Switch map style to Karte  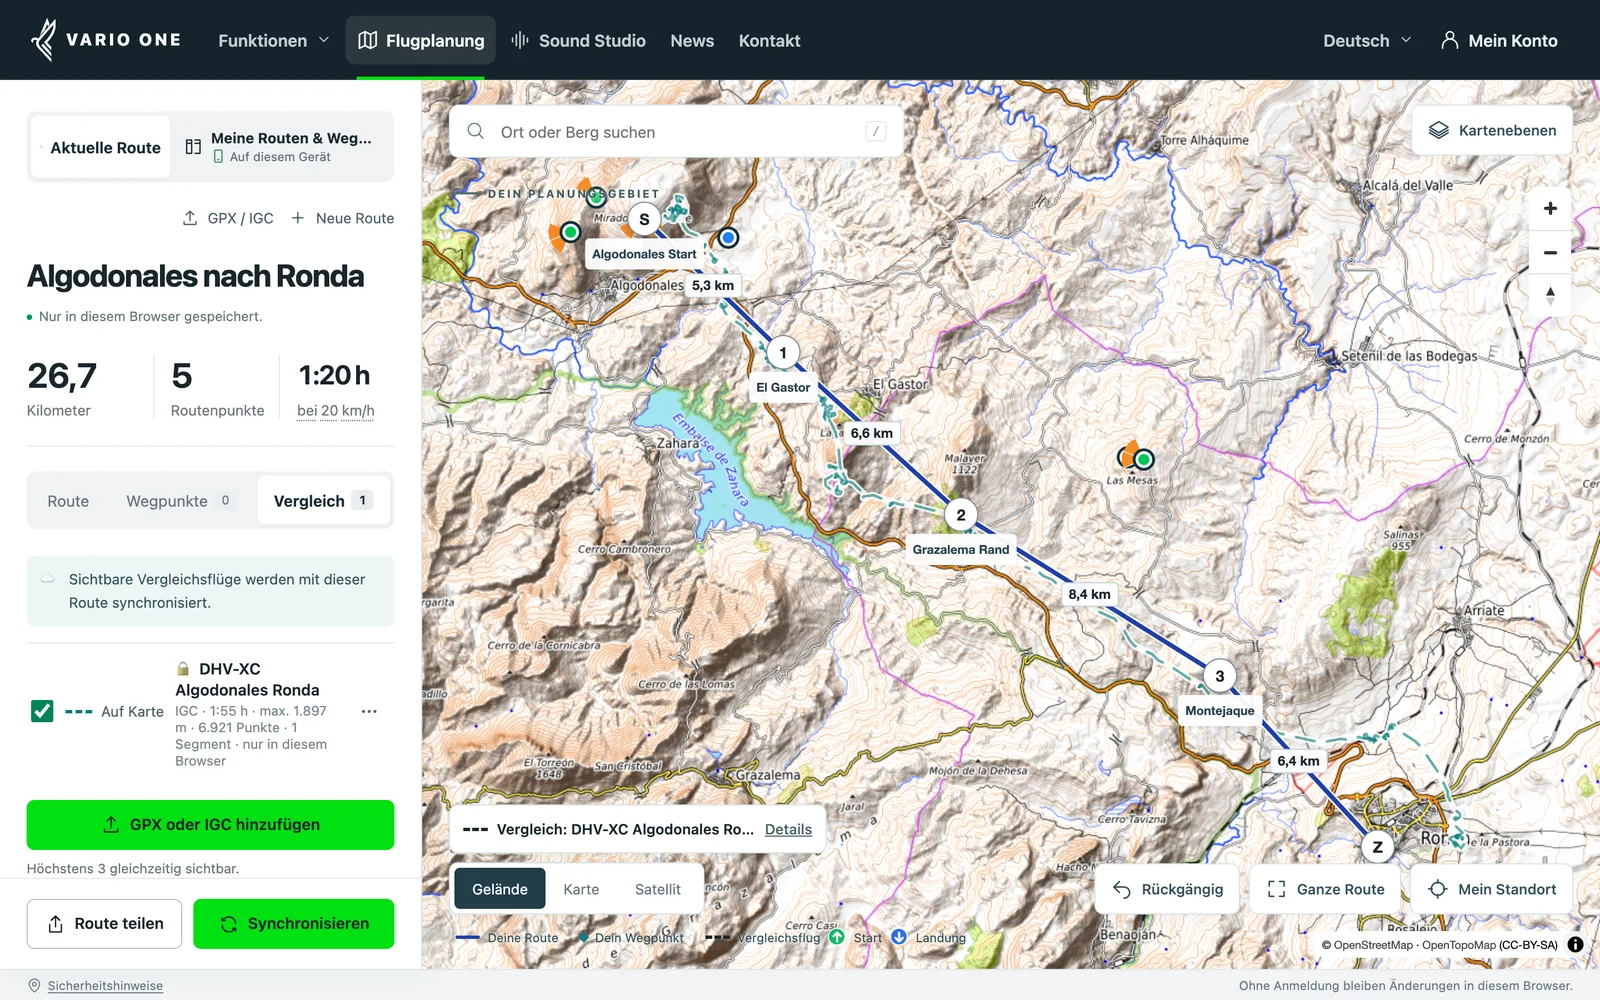(x=581, y=889)
